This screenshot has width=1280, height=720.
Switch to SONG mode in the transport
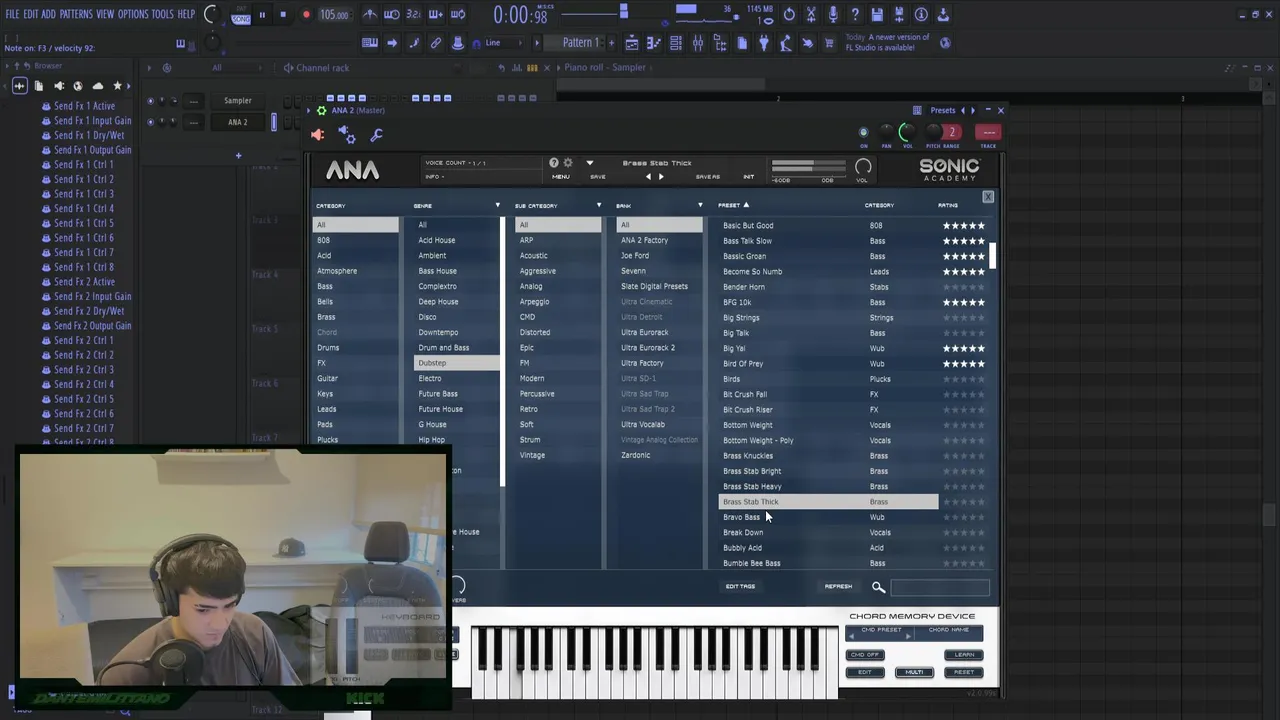coord(241,19)
